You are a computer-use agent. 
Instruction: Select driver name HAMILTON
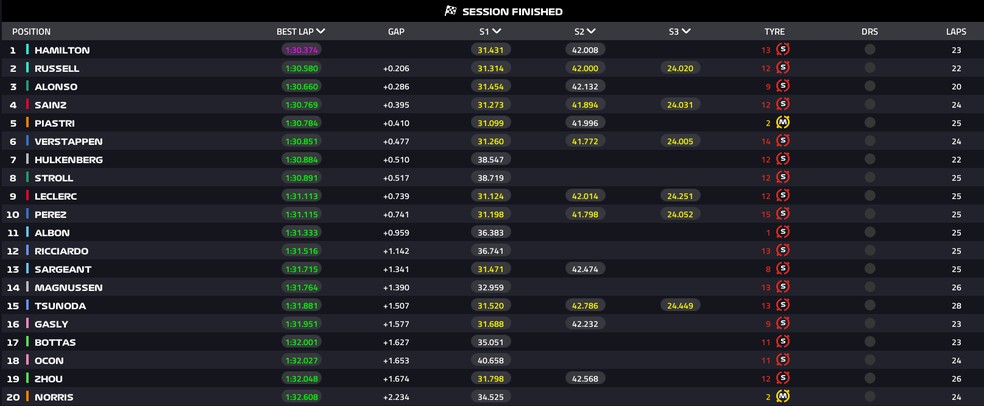(x=62, y=50)
